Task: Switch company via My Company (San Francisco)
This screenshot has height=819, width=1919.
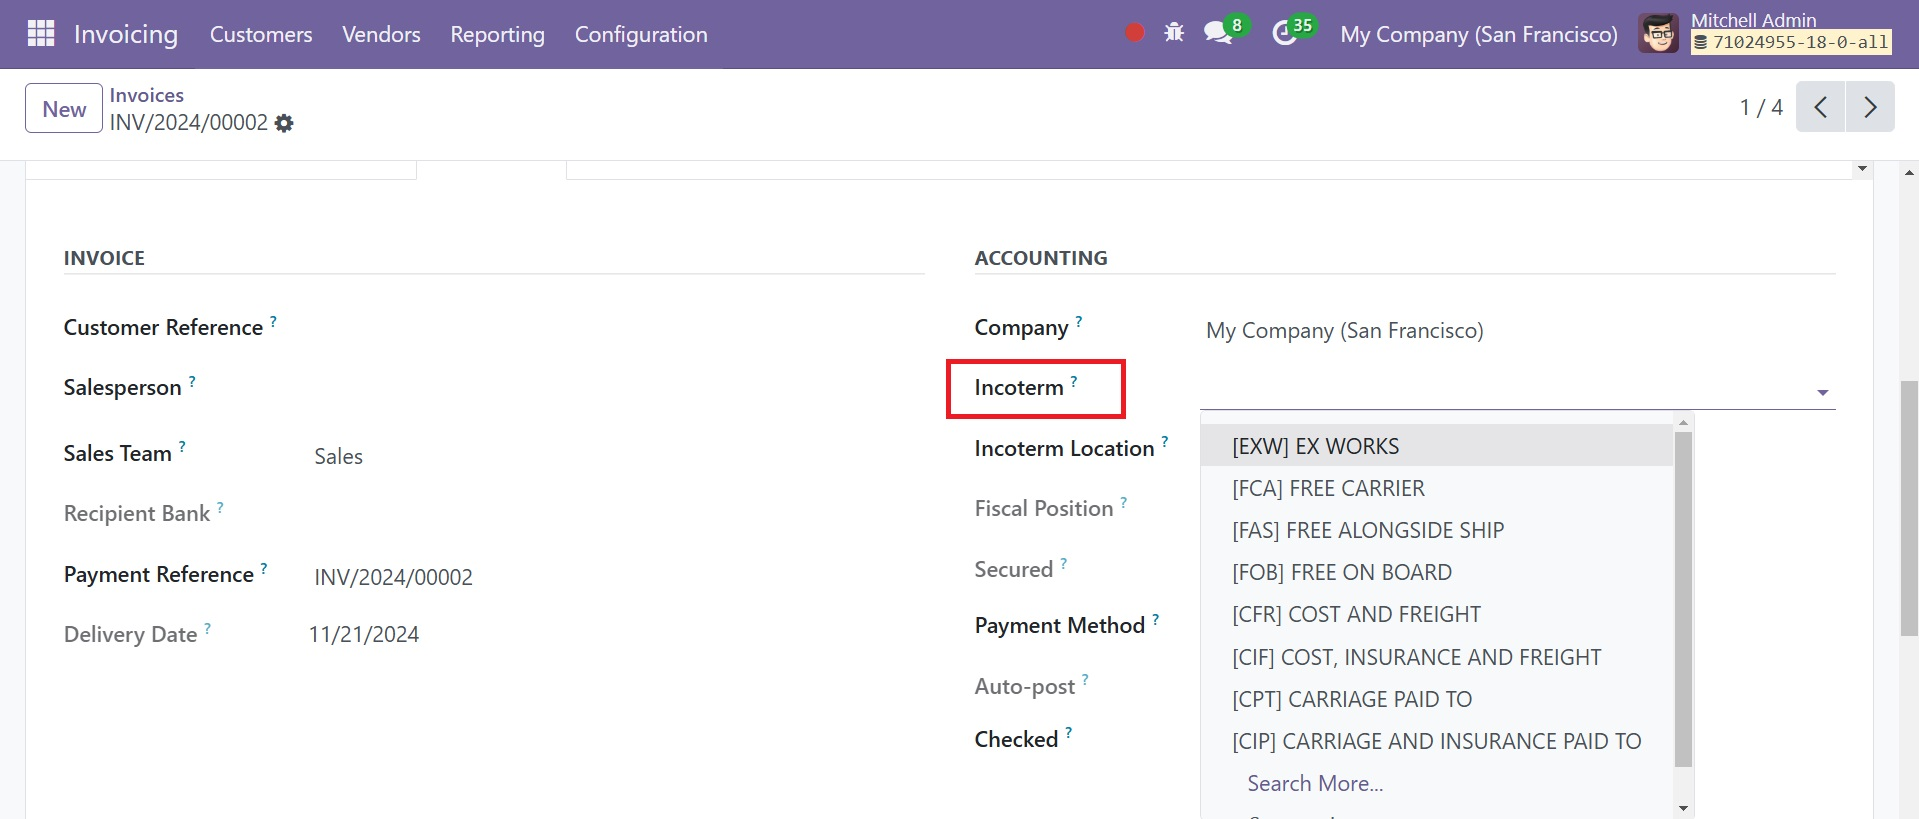Action: point(1479,34)
